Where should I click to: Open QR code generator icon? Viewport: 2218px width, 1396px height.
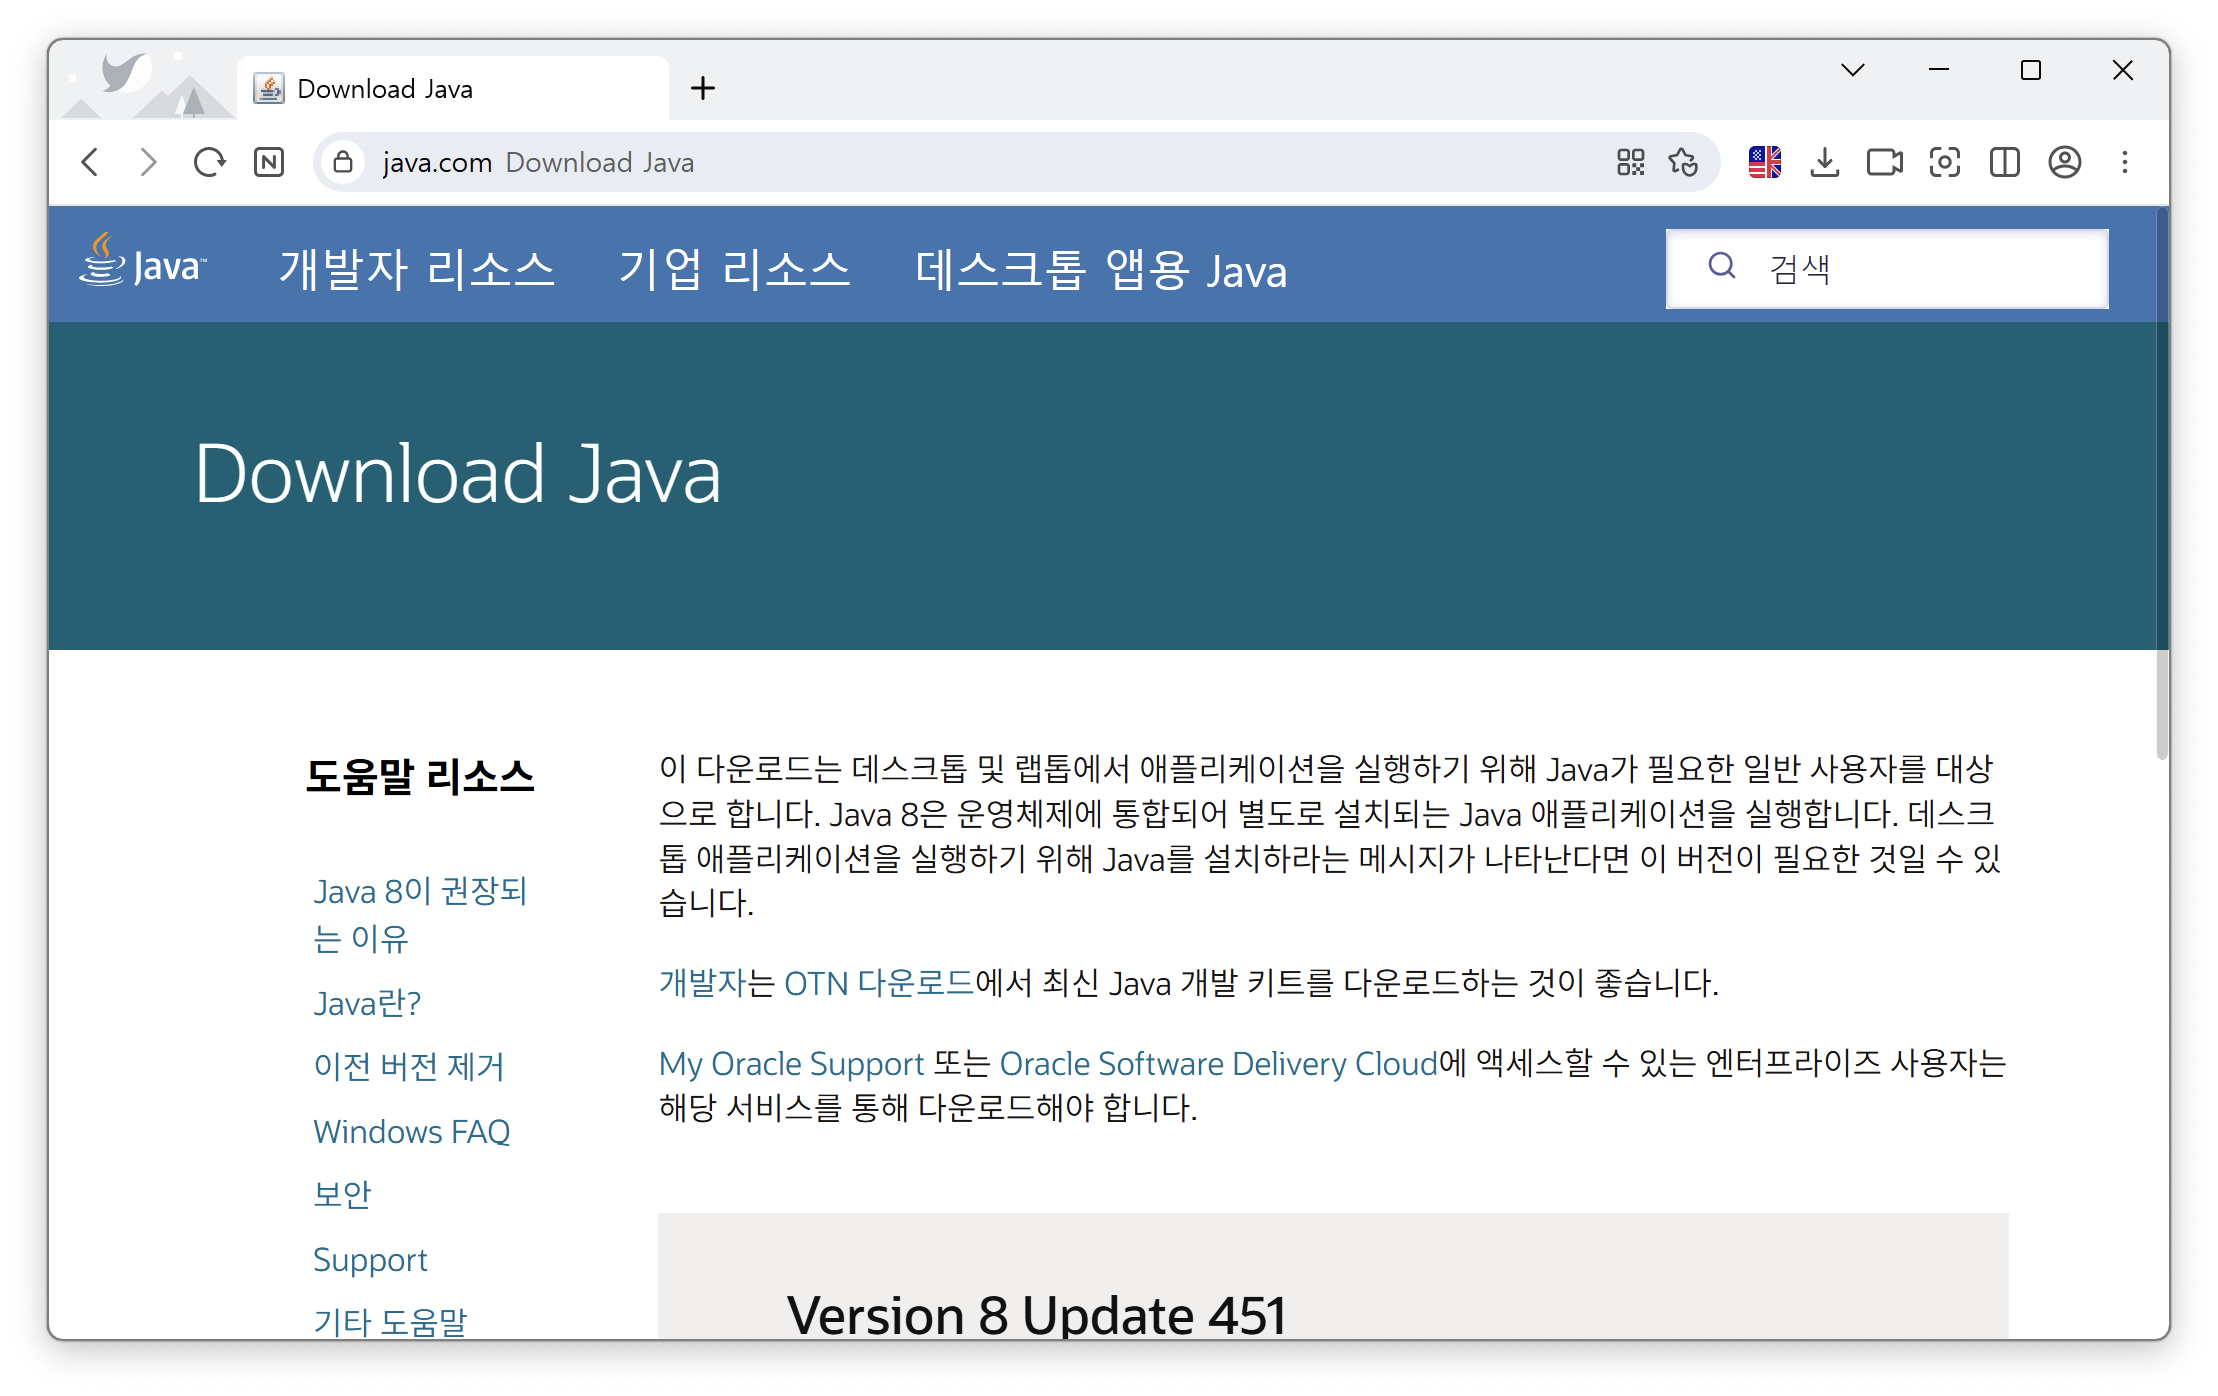point(1631,162)
